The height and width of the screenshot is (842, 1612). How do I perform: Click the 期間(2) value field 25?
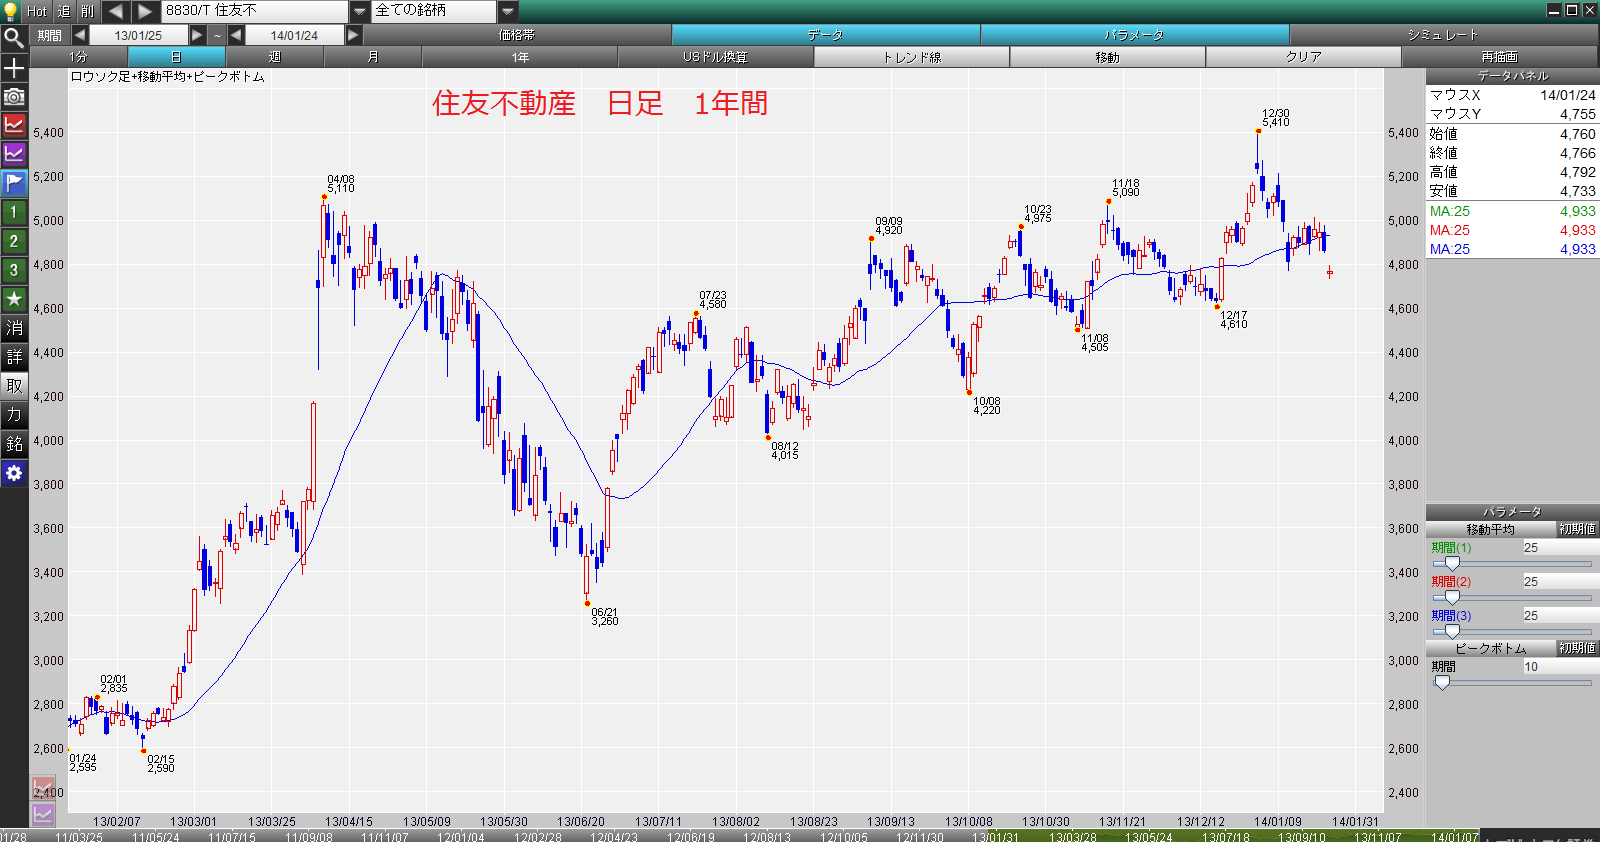pos(1560,582)
